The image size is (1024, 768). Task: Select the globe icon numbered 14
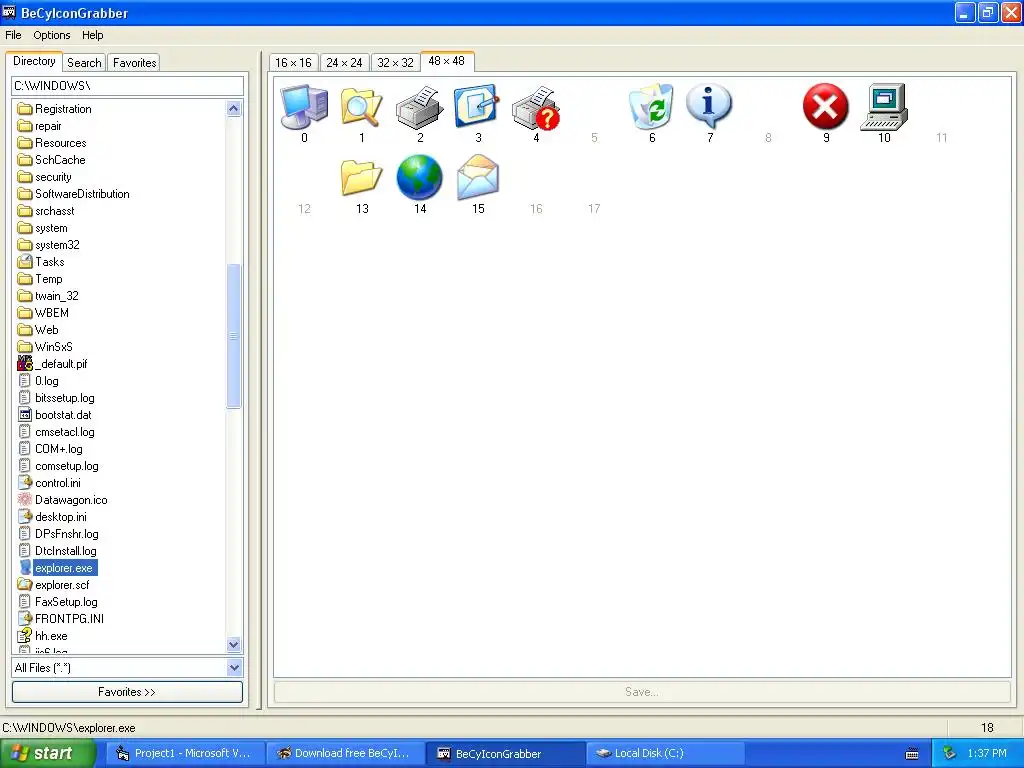click(x=419, y=177)
